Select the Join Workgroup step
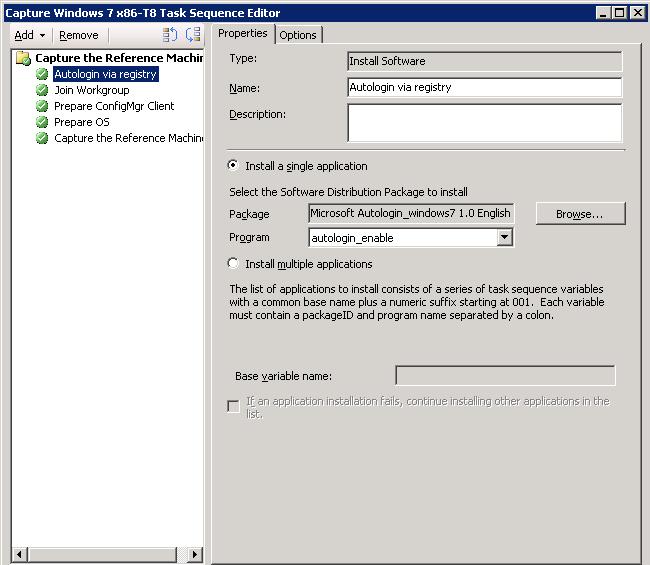 (92, 90)
